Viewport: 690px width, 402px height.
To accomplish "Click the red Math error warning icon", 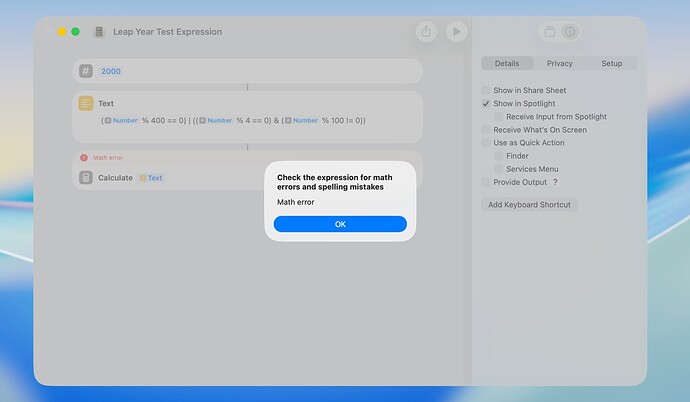I will [84, 157].
